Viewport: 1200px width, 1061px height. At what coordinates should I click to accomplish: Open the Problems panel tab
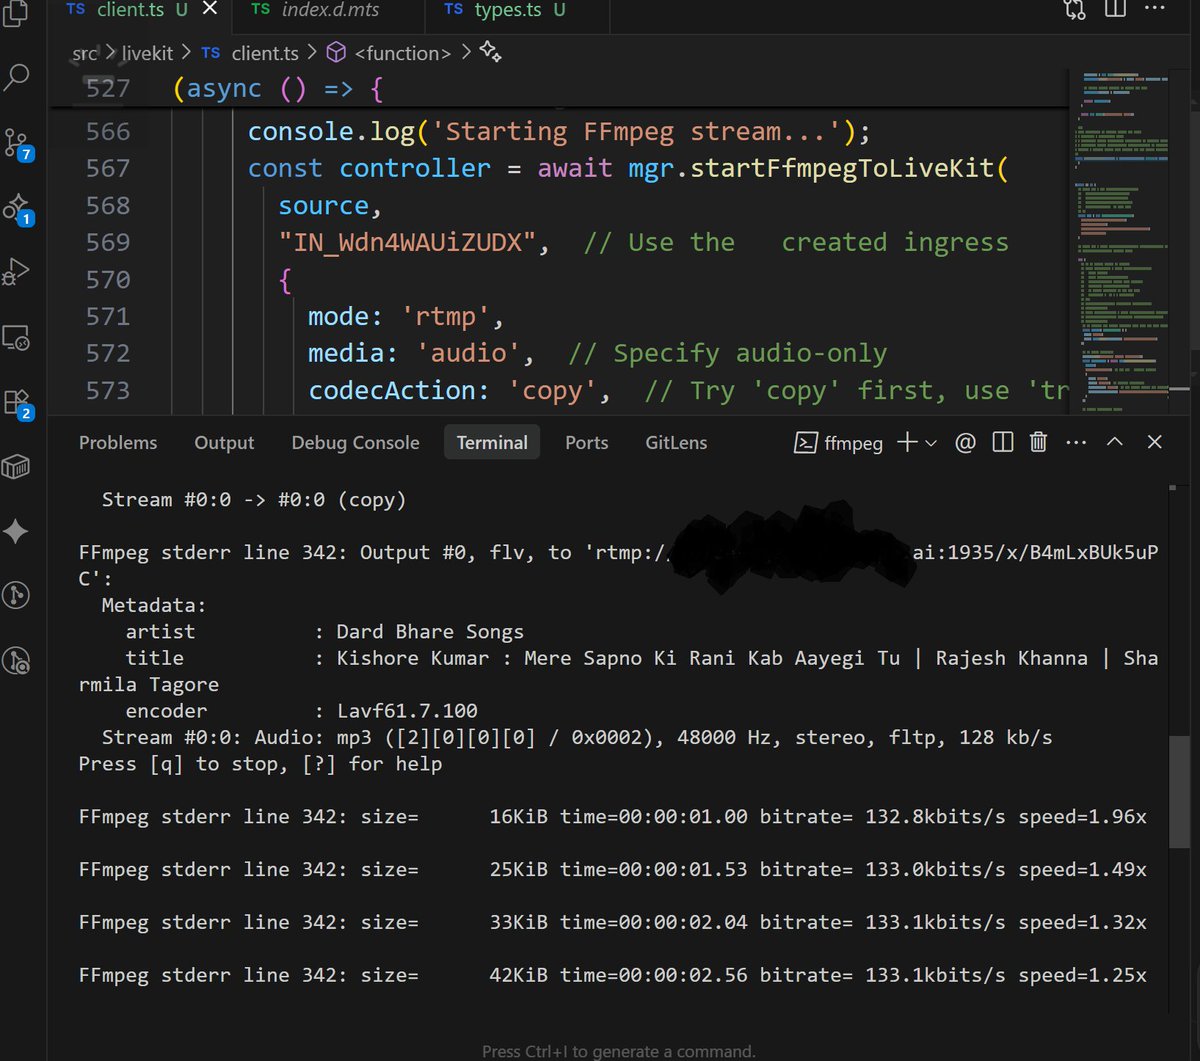(118, 443)
